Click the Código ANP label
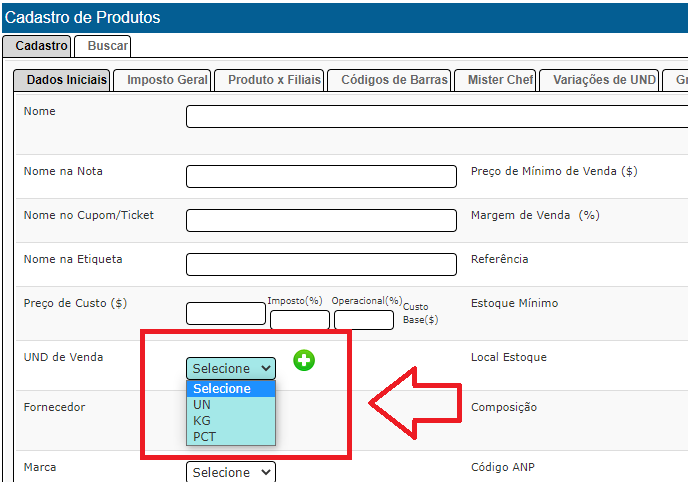The width and height of the screenshot is (688, 485). pos(503,467)
